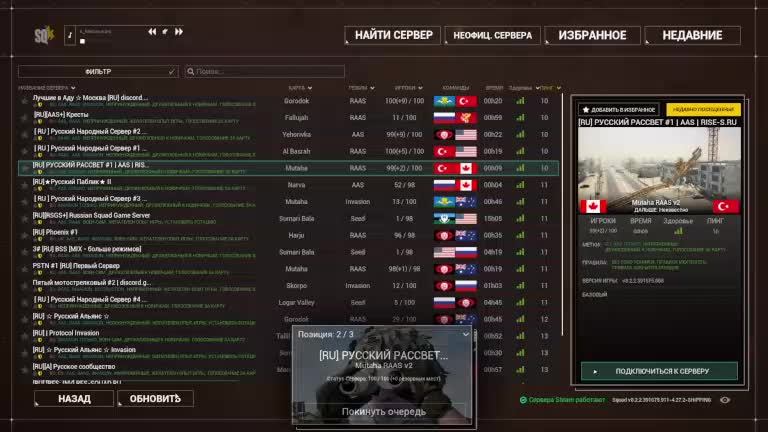768x432 pixels.
Task: Click the НЕДАВНО ПОСЕЩЕННЫЕ yellow badge
Action: 703,110
